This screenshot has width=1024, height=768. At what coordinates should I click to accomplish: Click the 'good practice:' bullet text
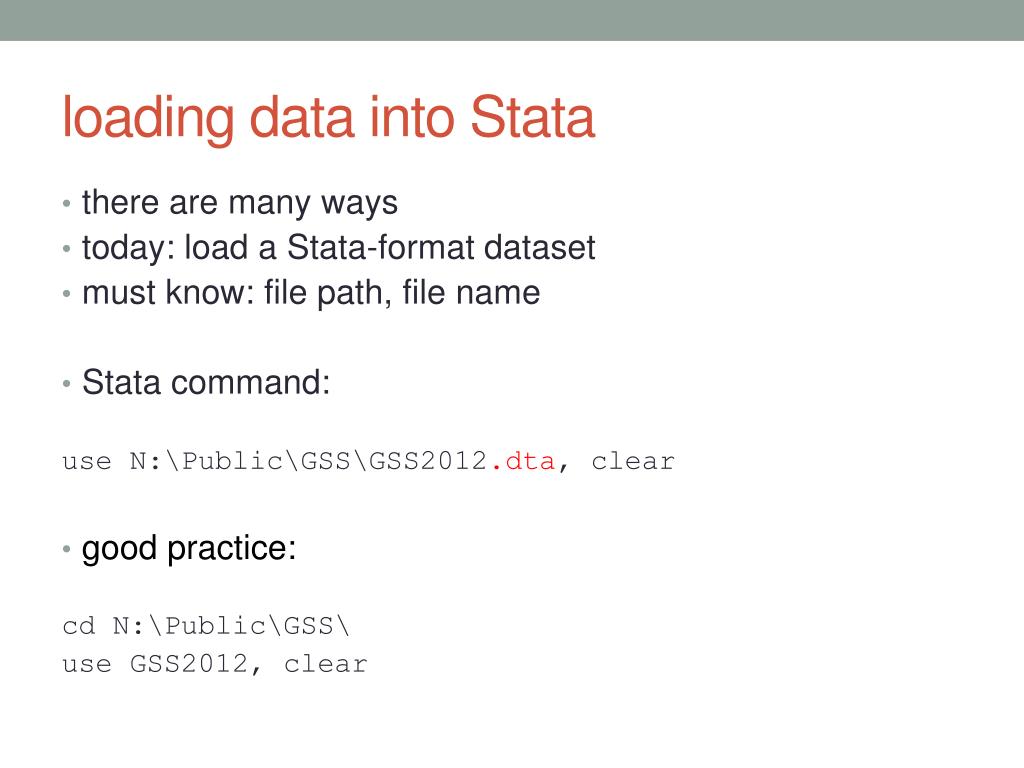[x=189, y=549]
